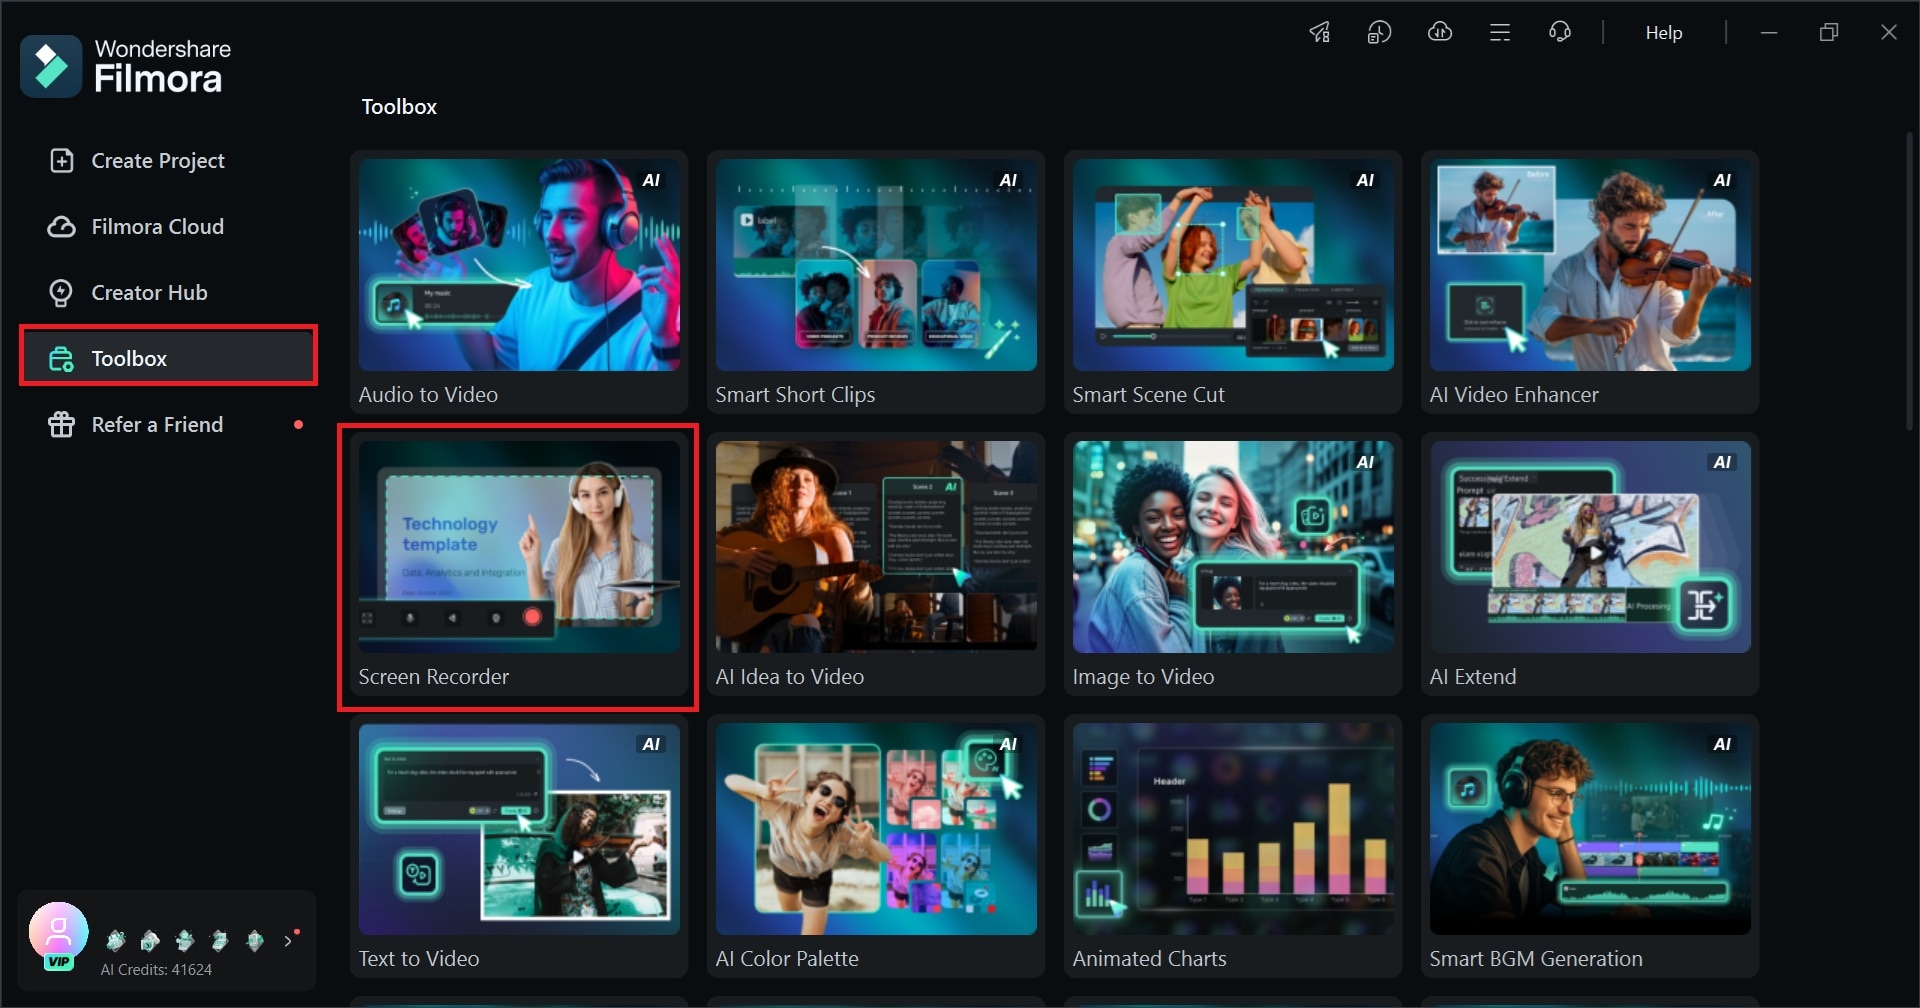The image size is (1920, 1008).
Task: Launch the Screen Recorder tool
Action: click(x=519, y=564)
